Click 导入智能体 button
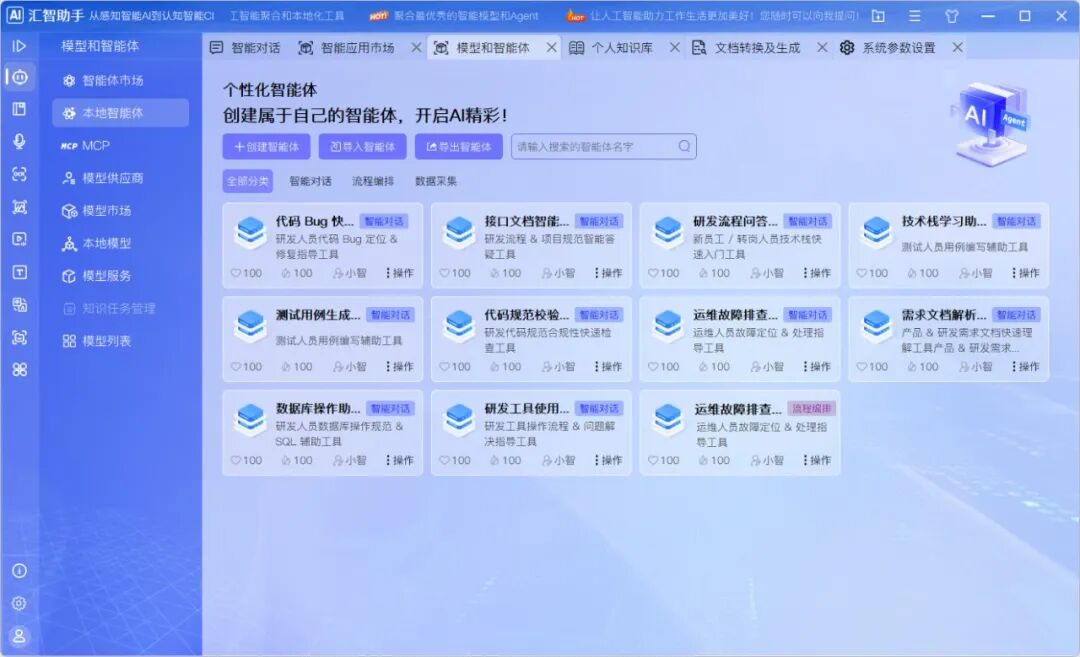Viewport: 1080px width, 657px height. click(x=362, y=147)
